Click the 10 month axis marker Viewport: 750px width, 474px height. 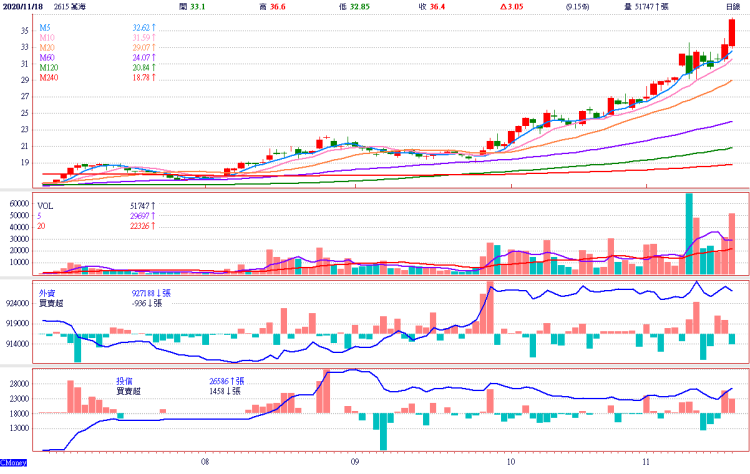point(510,462)
